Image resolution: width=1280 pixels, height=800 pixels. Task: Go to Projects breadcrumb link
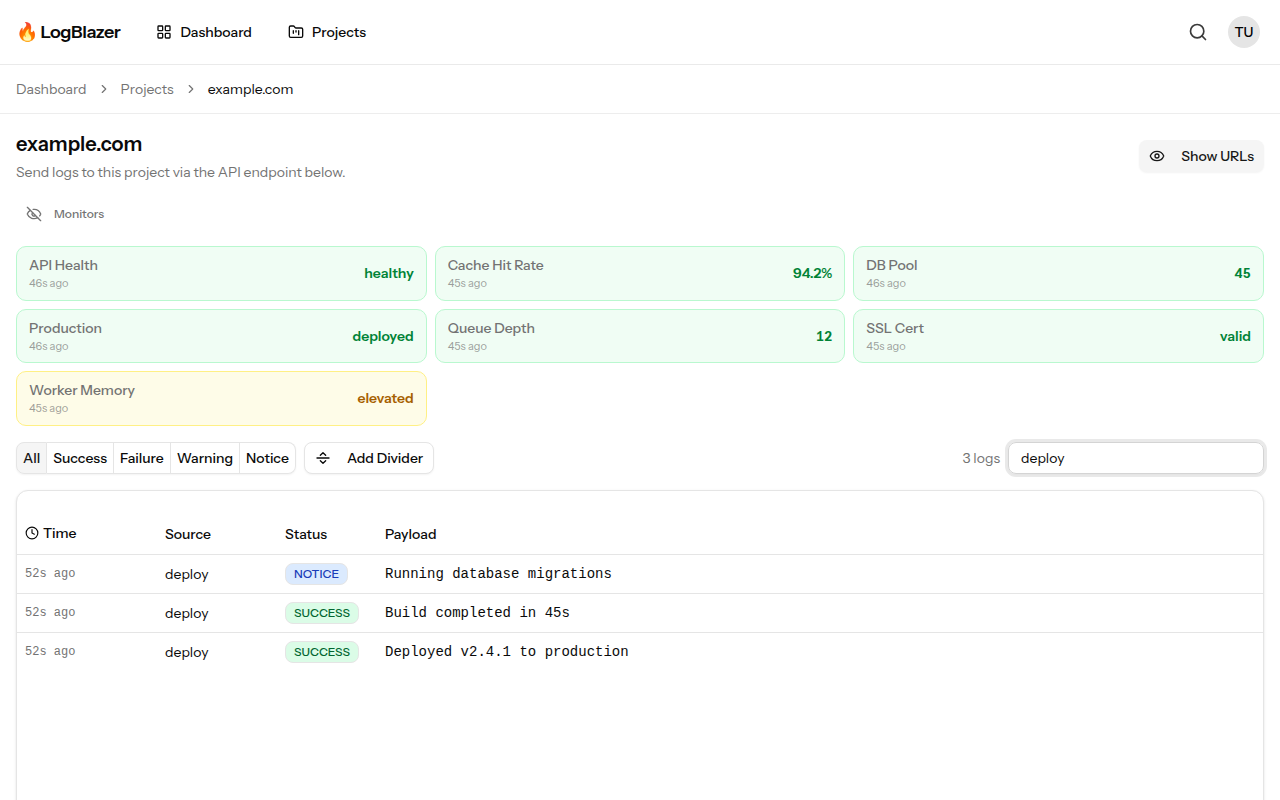pos(147,89)
